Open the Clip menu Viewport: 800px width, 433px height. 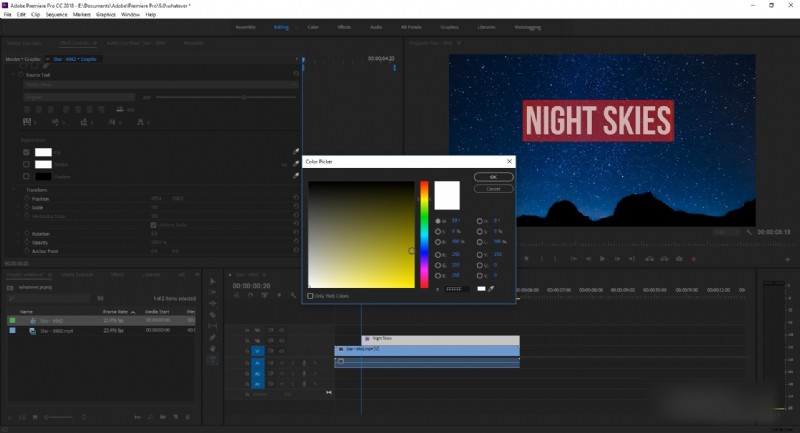click(x=36, y=14)
